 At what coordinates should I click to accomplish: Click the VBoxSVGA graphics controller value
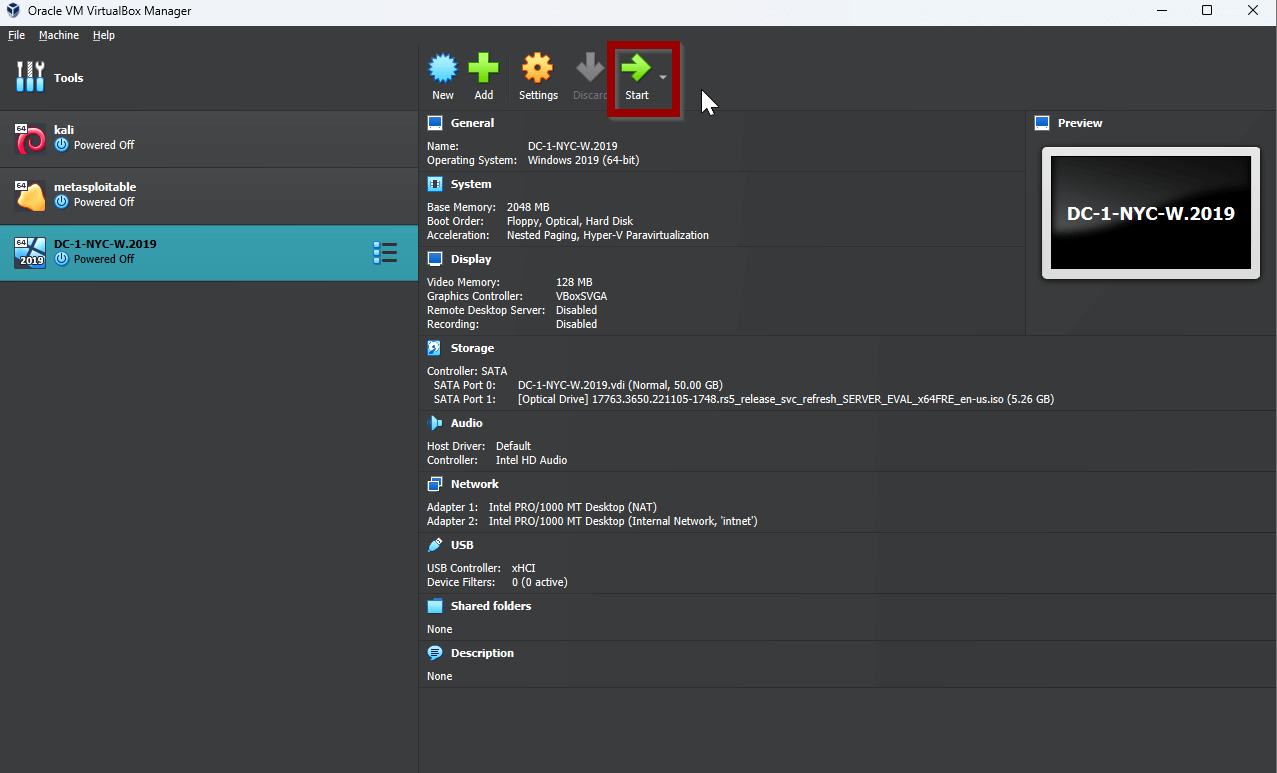pos(581,296)
